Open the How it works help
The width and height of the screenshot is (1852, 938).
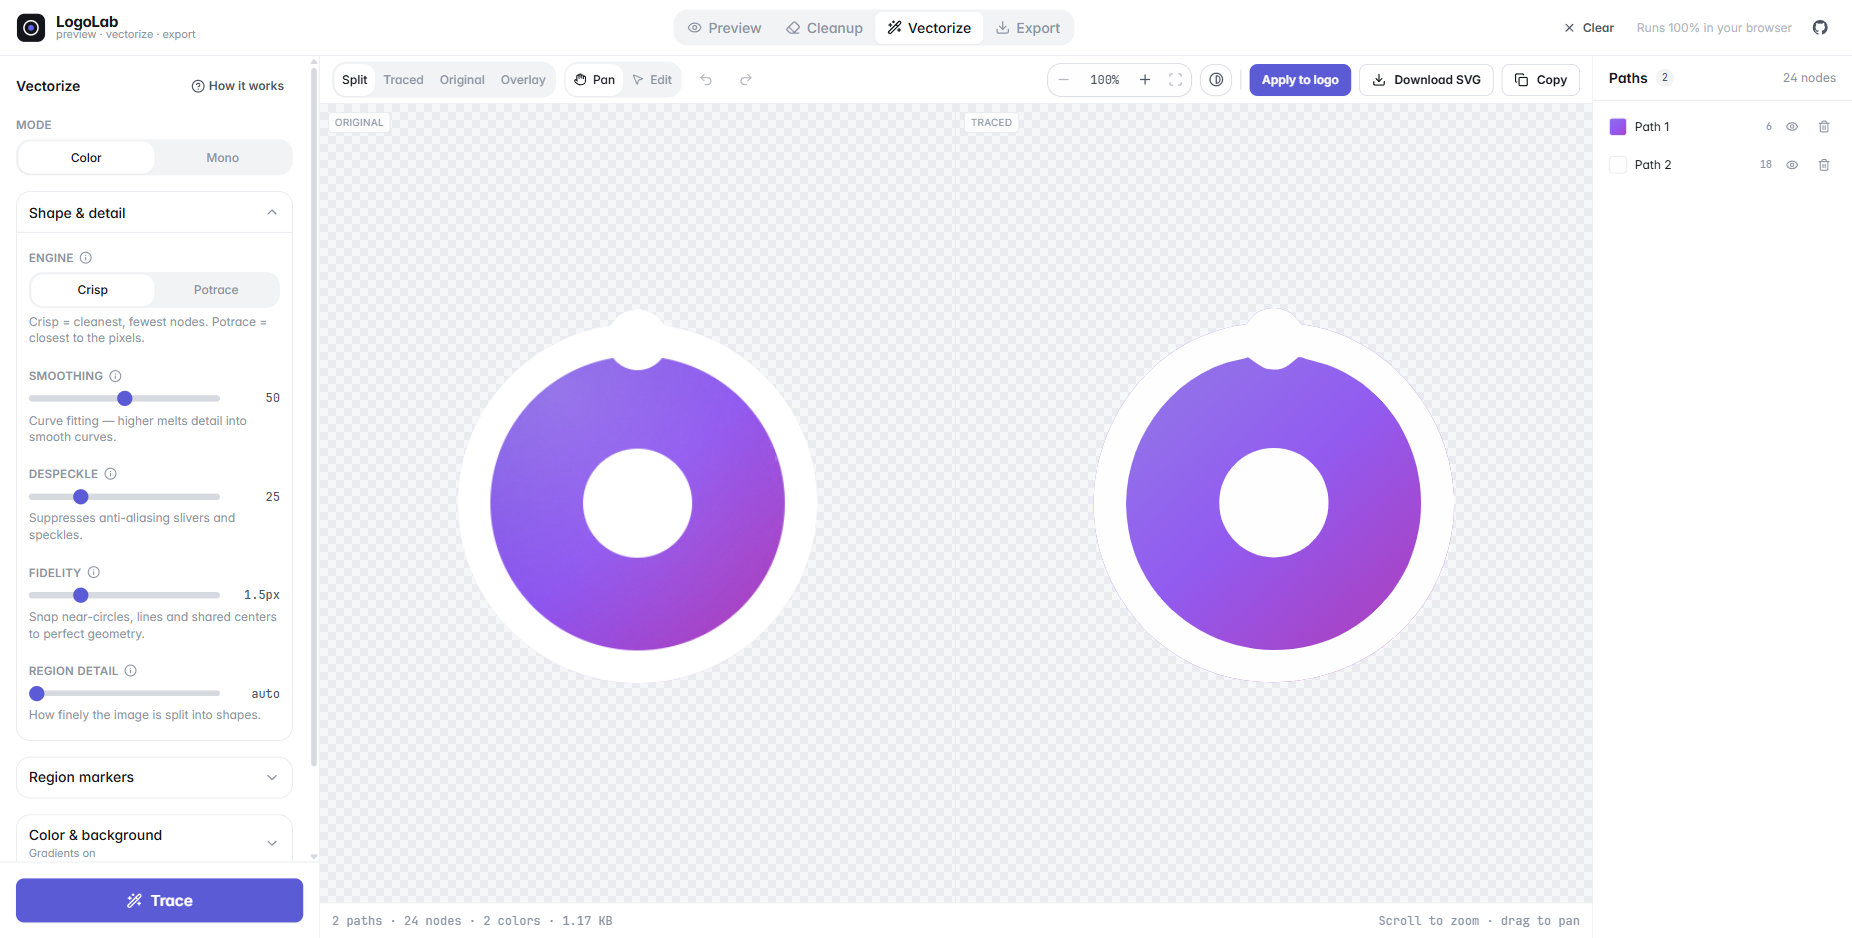click(238, 86)
